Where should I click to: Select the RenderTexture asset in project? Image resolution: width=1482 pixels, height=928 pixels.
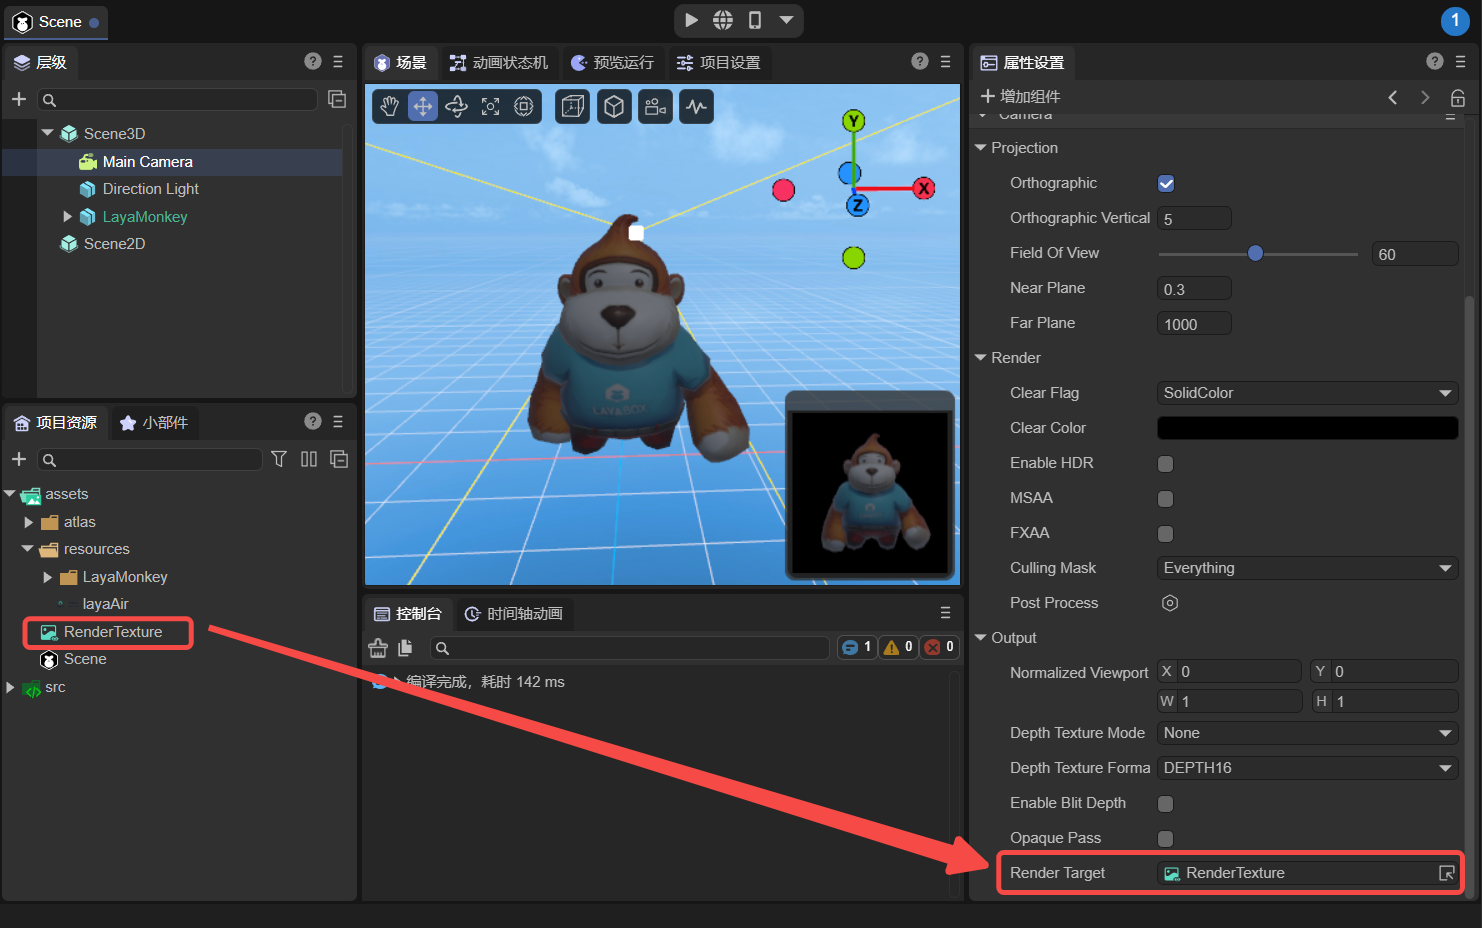112,632
